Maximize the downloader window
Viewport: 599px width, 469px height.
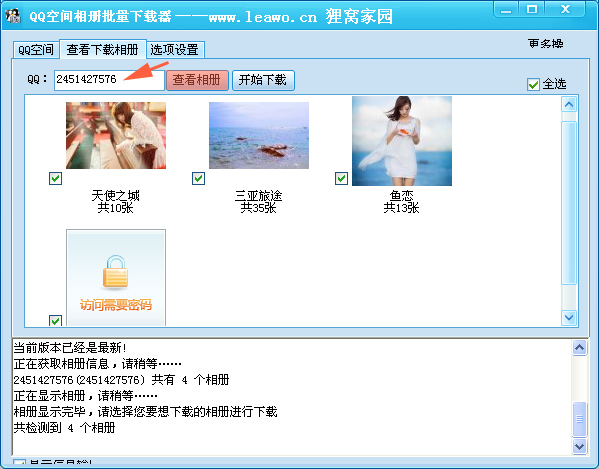(x=532, y=9)
